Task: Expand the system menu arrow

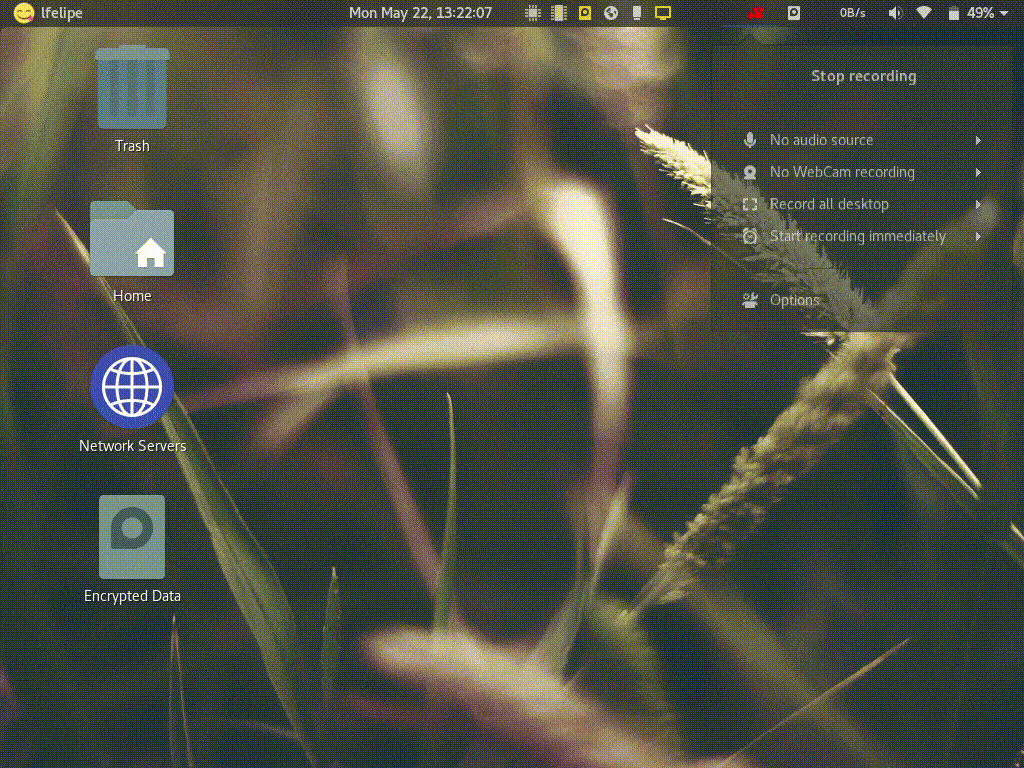Action: pos(1004,13)
